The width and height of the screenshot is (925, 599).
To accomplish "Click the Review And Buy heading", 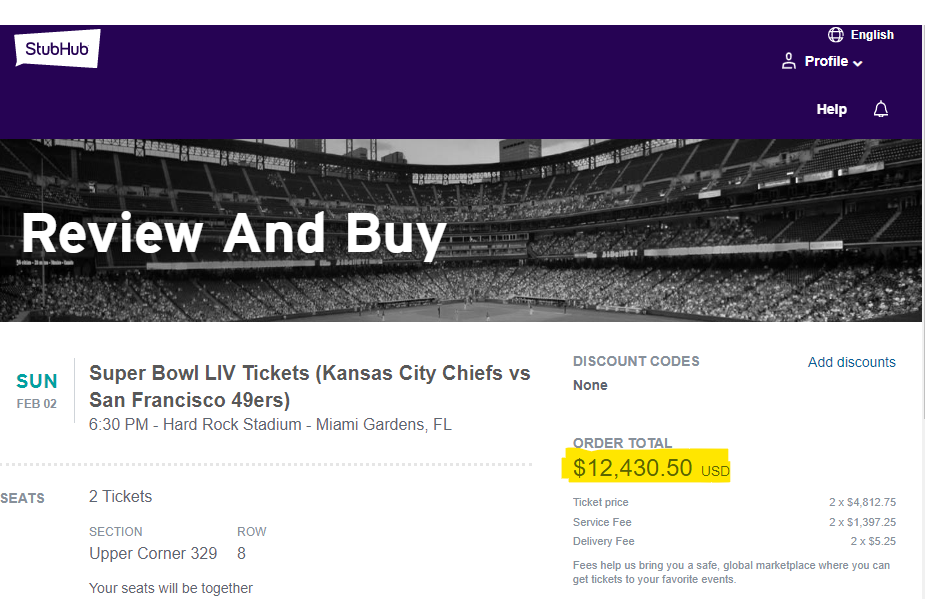I will [x=233, y=233].
